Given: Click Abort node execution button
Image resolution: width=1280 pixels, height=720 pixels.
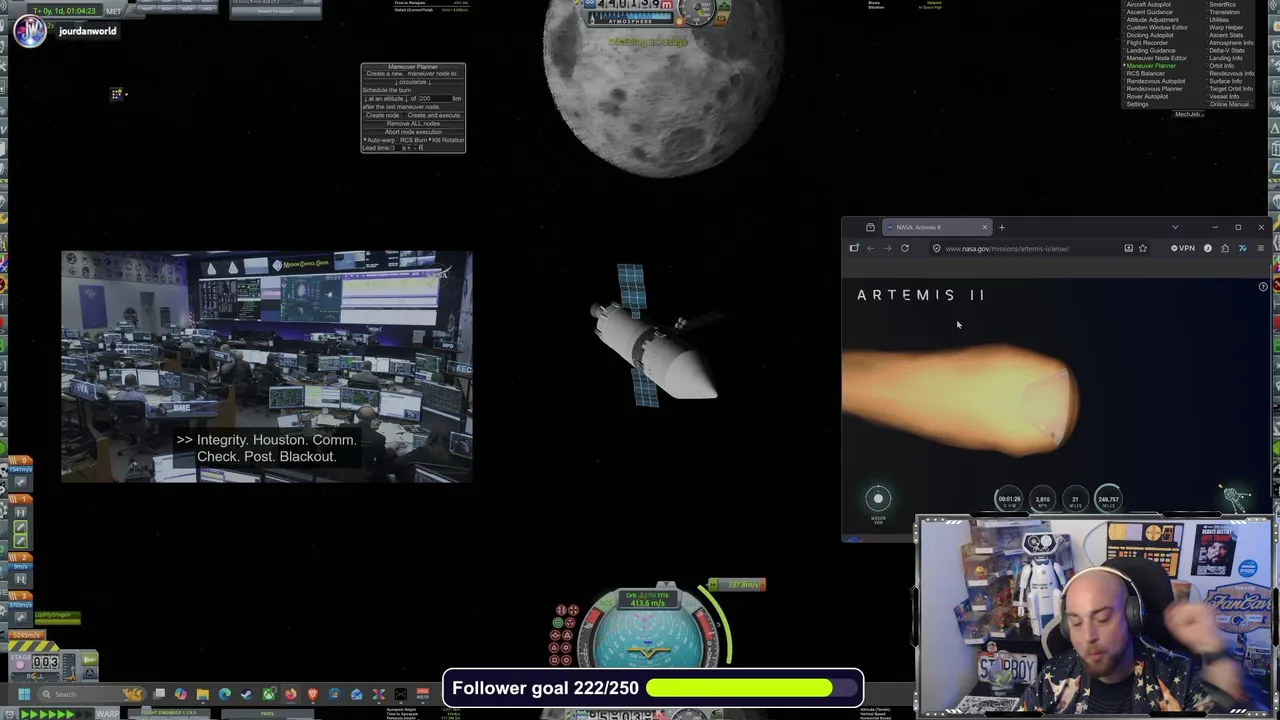Looking at the screenshot, I should coord(413,132).
